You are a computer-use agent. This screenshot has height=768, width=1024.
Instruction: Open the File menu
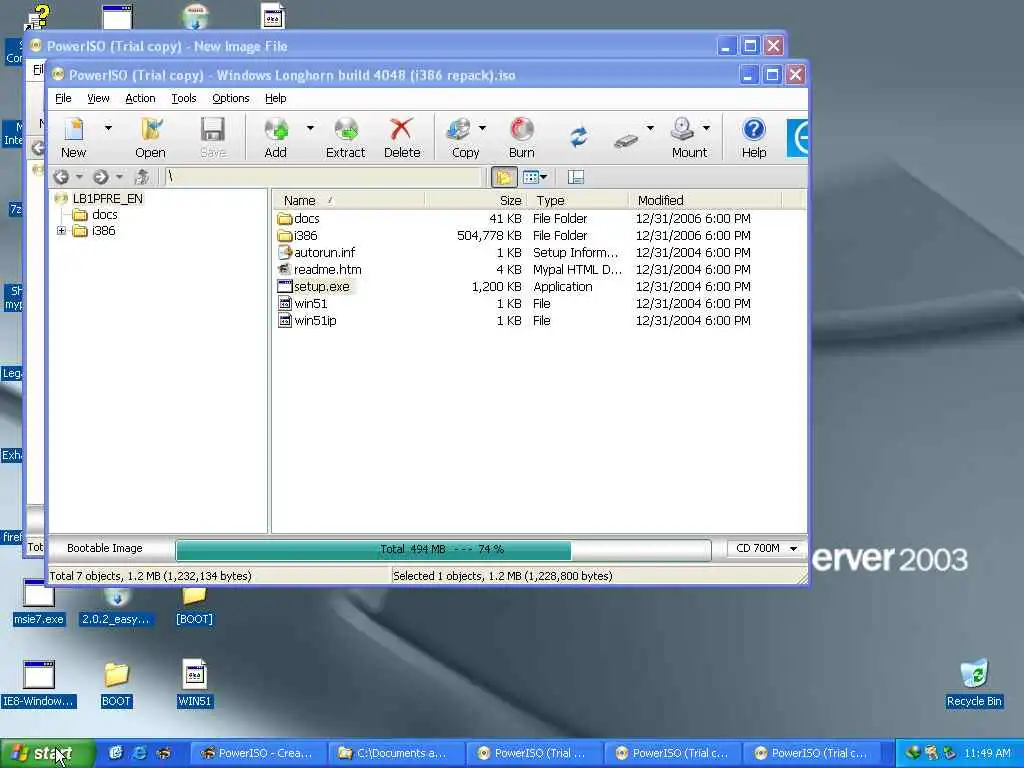[x=63, y=98]
